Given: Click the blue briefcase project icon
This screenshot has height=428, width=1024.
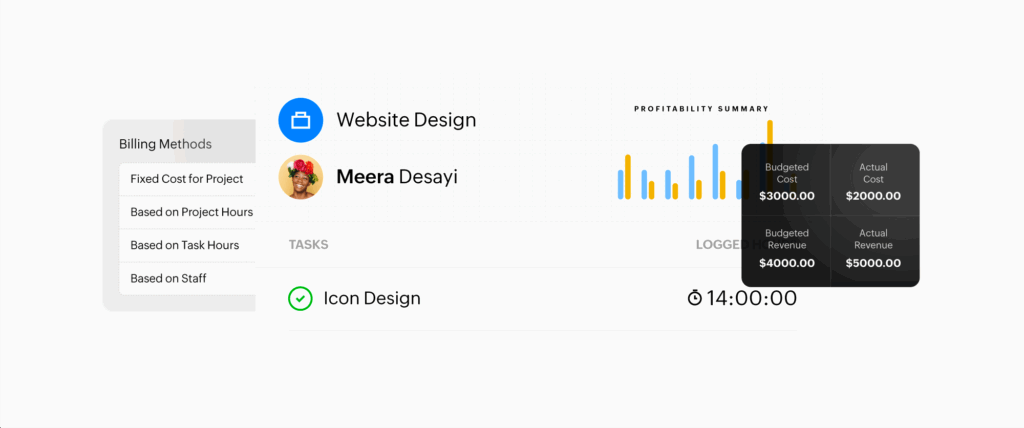Looking at the screenshot, I should pyautogui.click(x=299, y=120).
